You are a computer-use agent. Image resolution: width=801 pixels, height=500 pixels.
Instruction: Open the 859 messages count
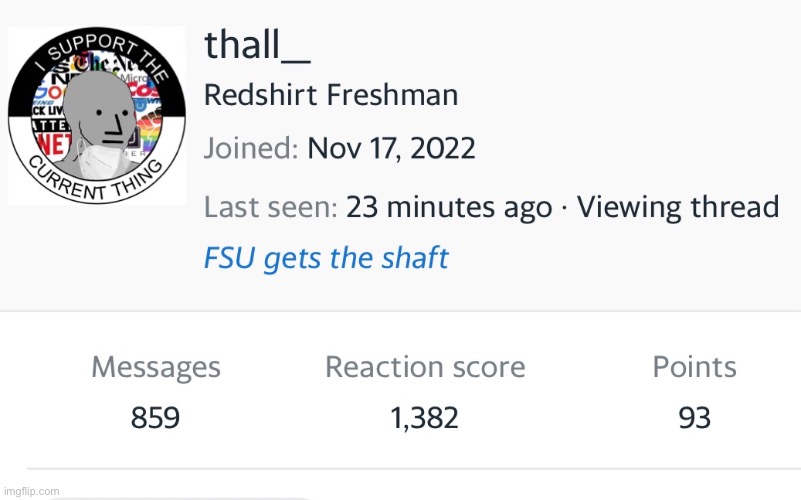coord(156,417)
